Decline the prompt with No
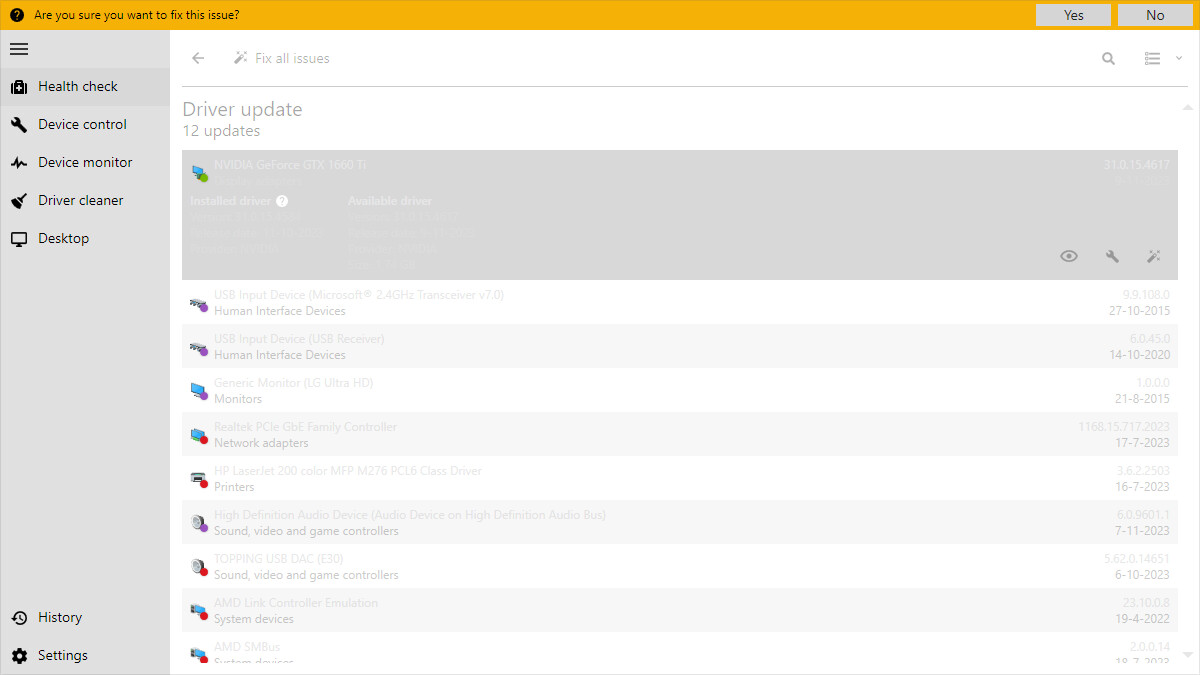This screenshot has height=675, width=1200. [1155, 15]
